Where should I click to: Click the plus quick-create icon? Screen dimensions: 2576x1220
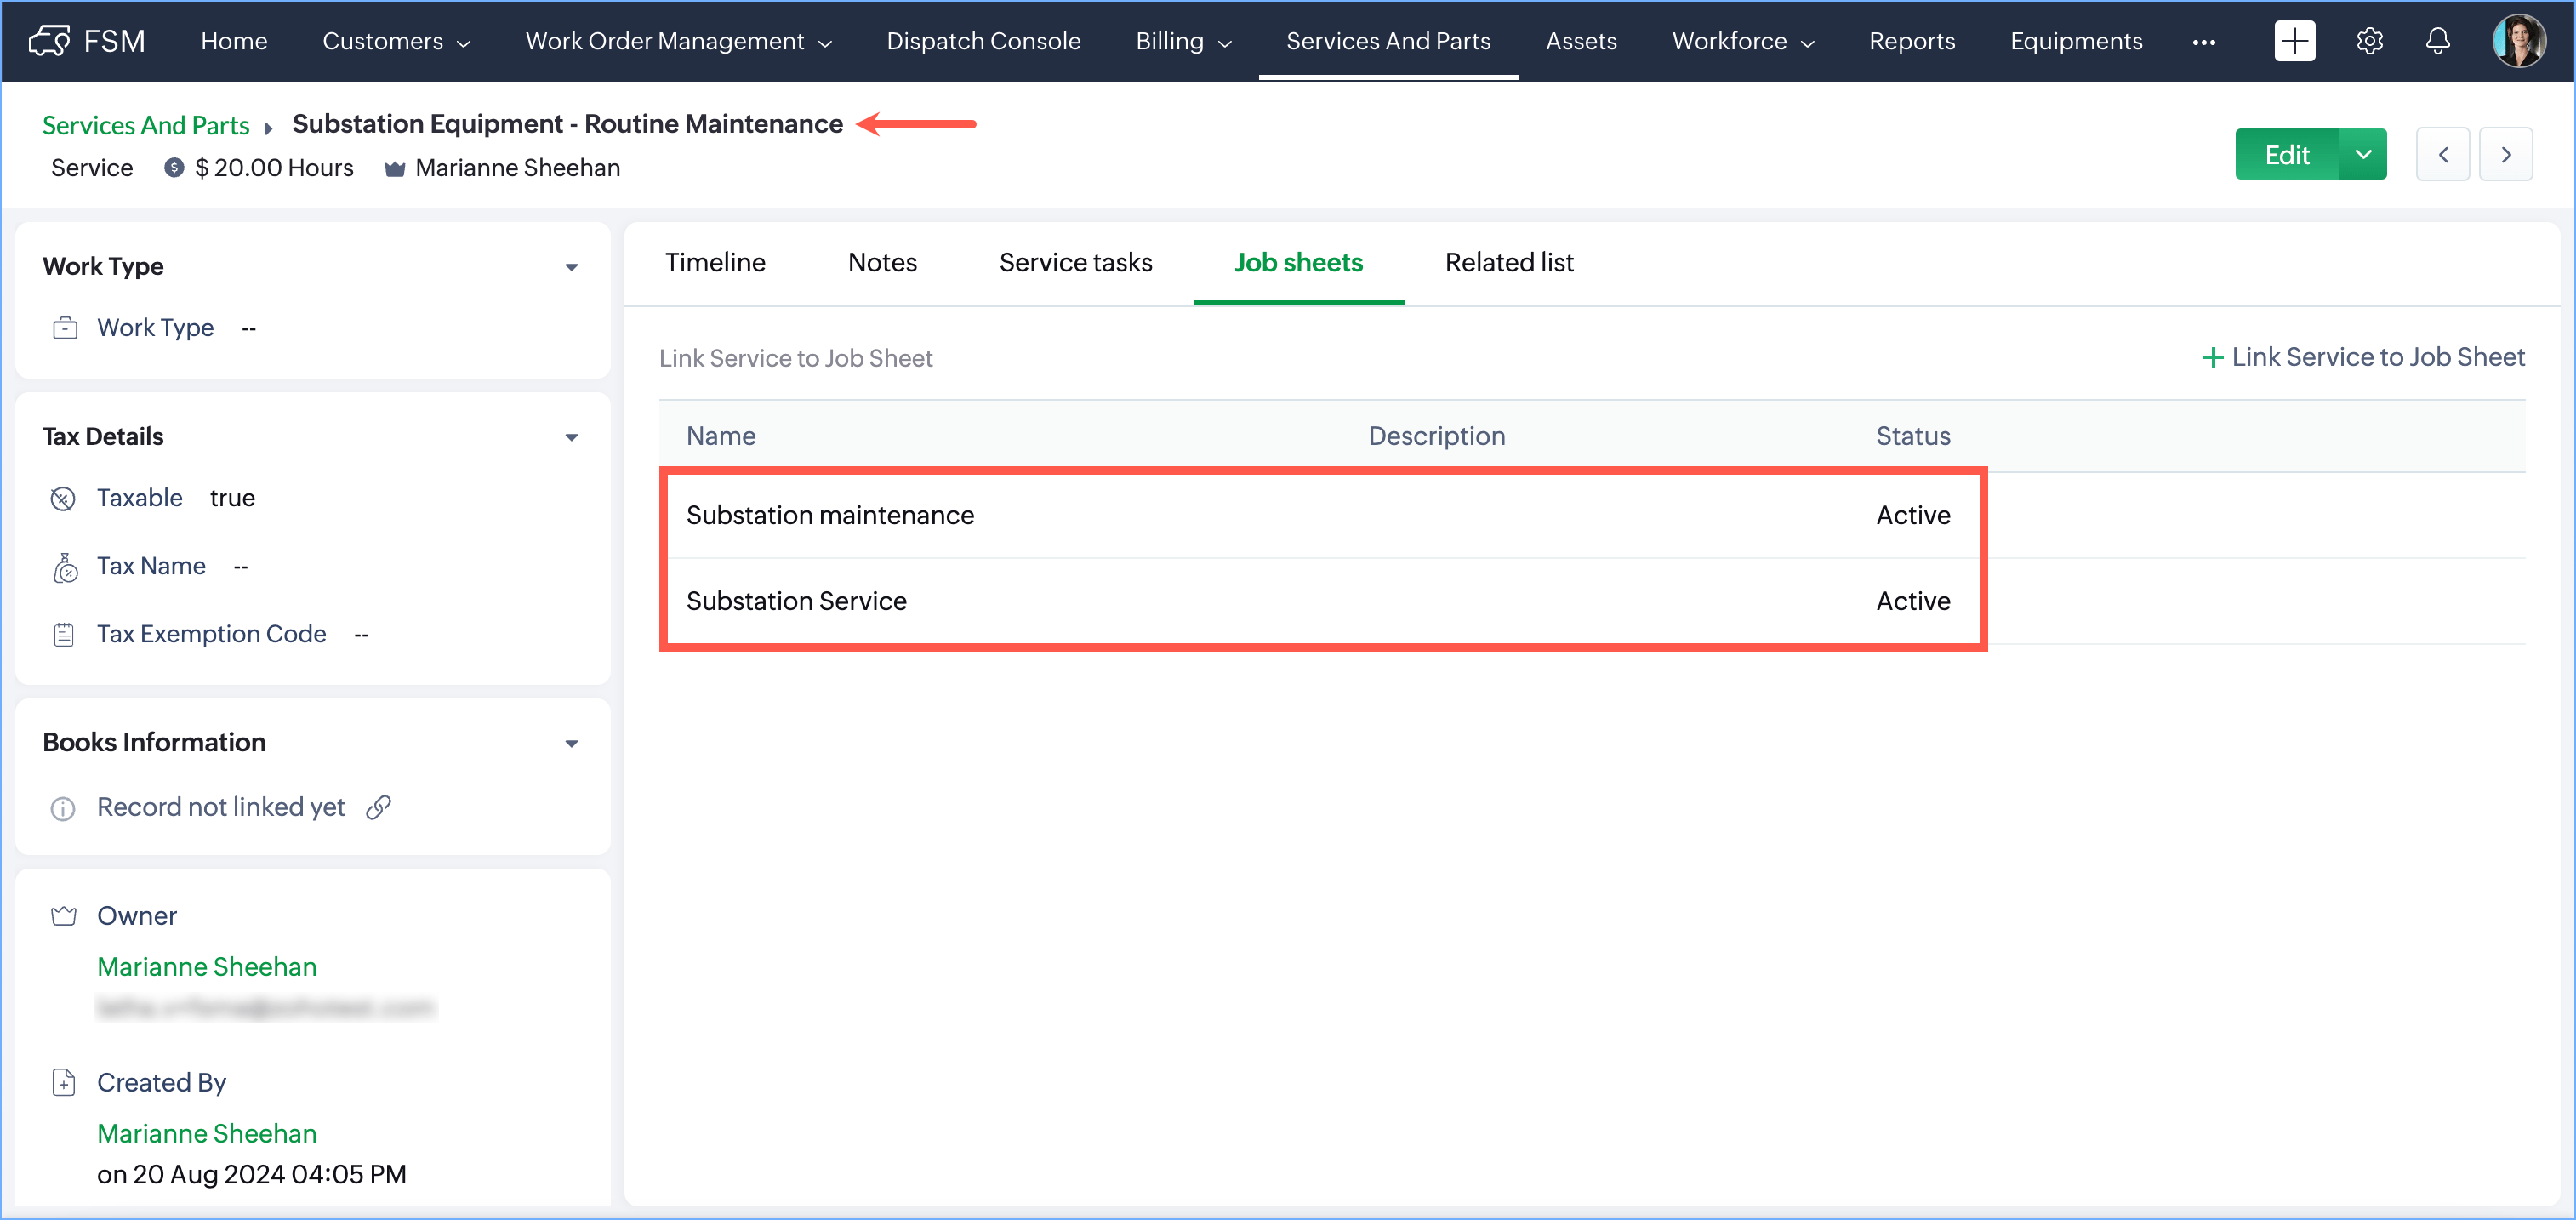click(2294, 41)
